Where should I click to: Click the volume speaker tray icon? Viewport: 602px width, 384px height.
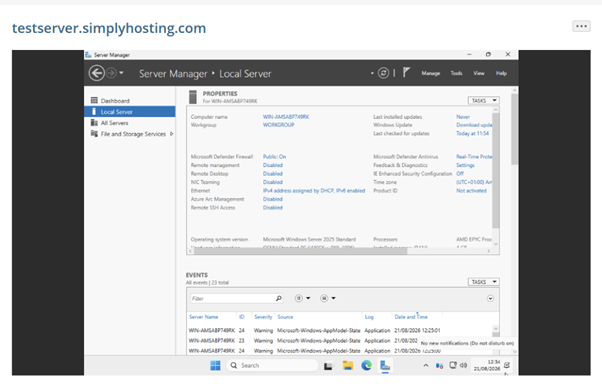463,366
